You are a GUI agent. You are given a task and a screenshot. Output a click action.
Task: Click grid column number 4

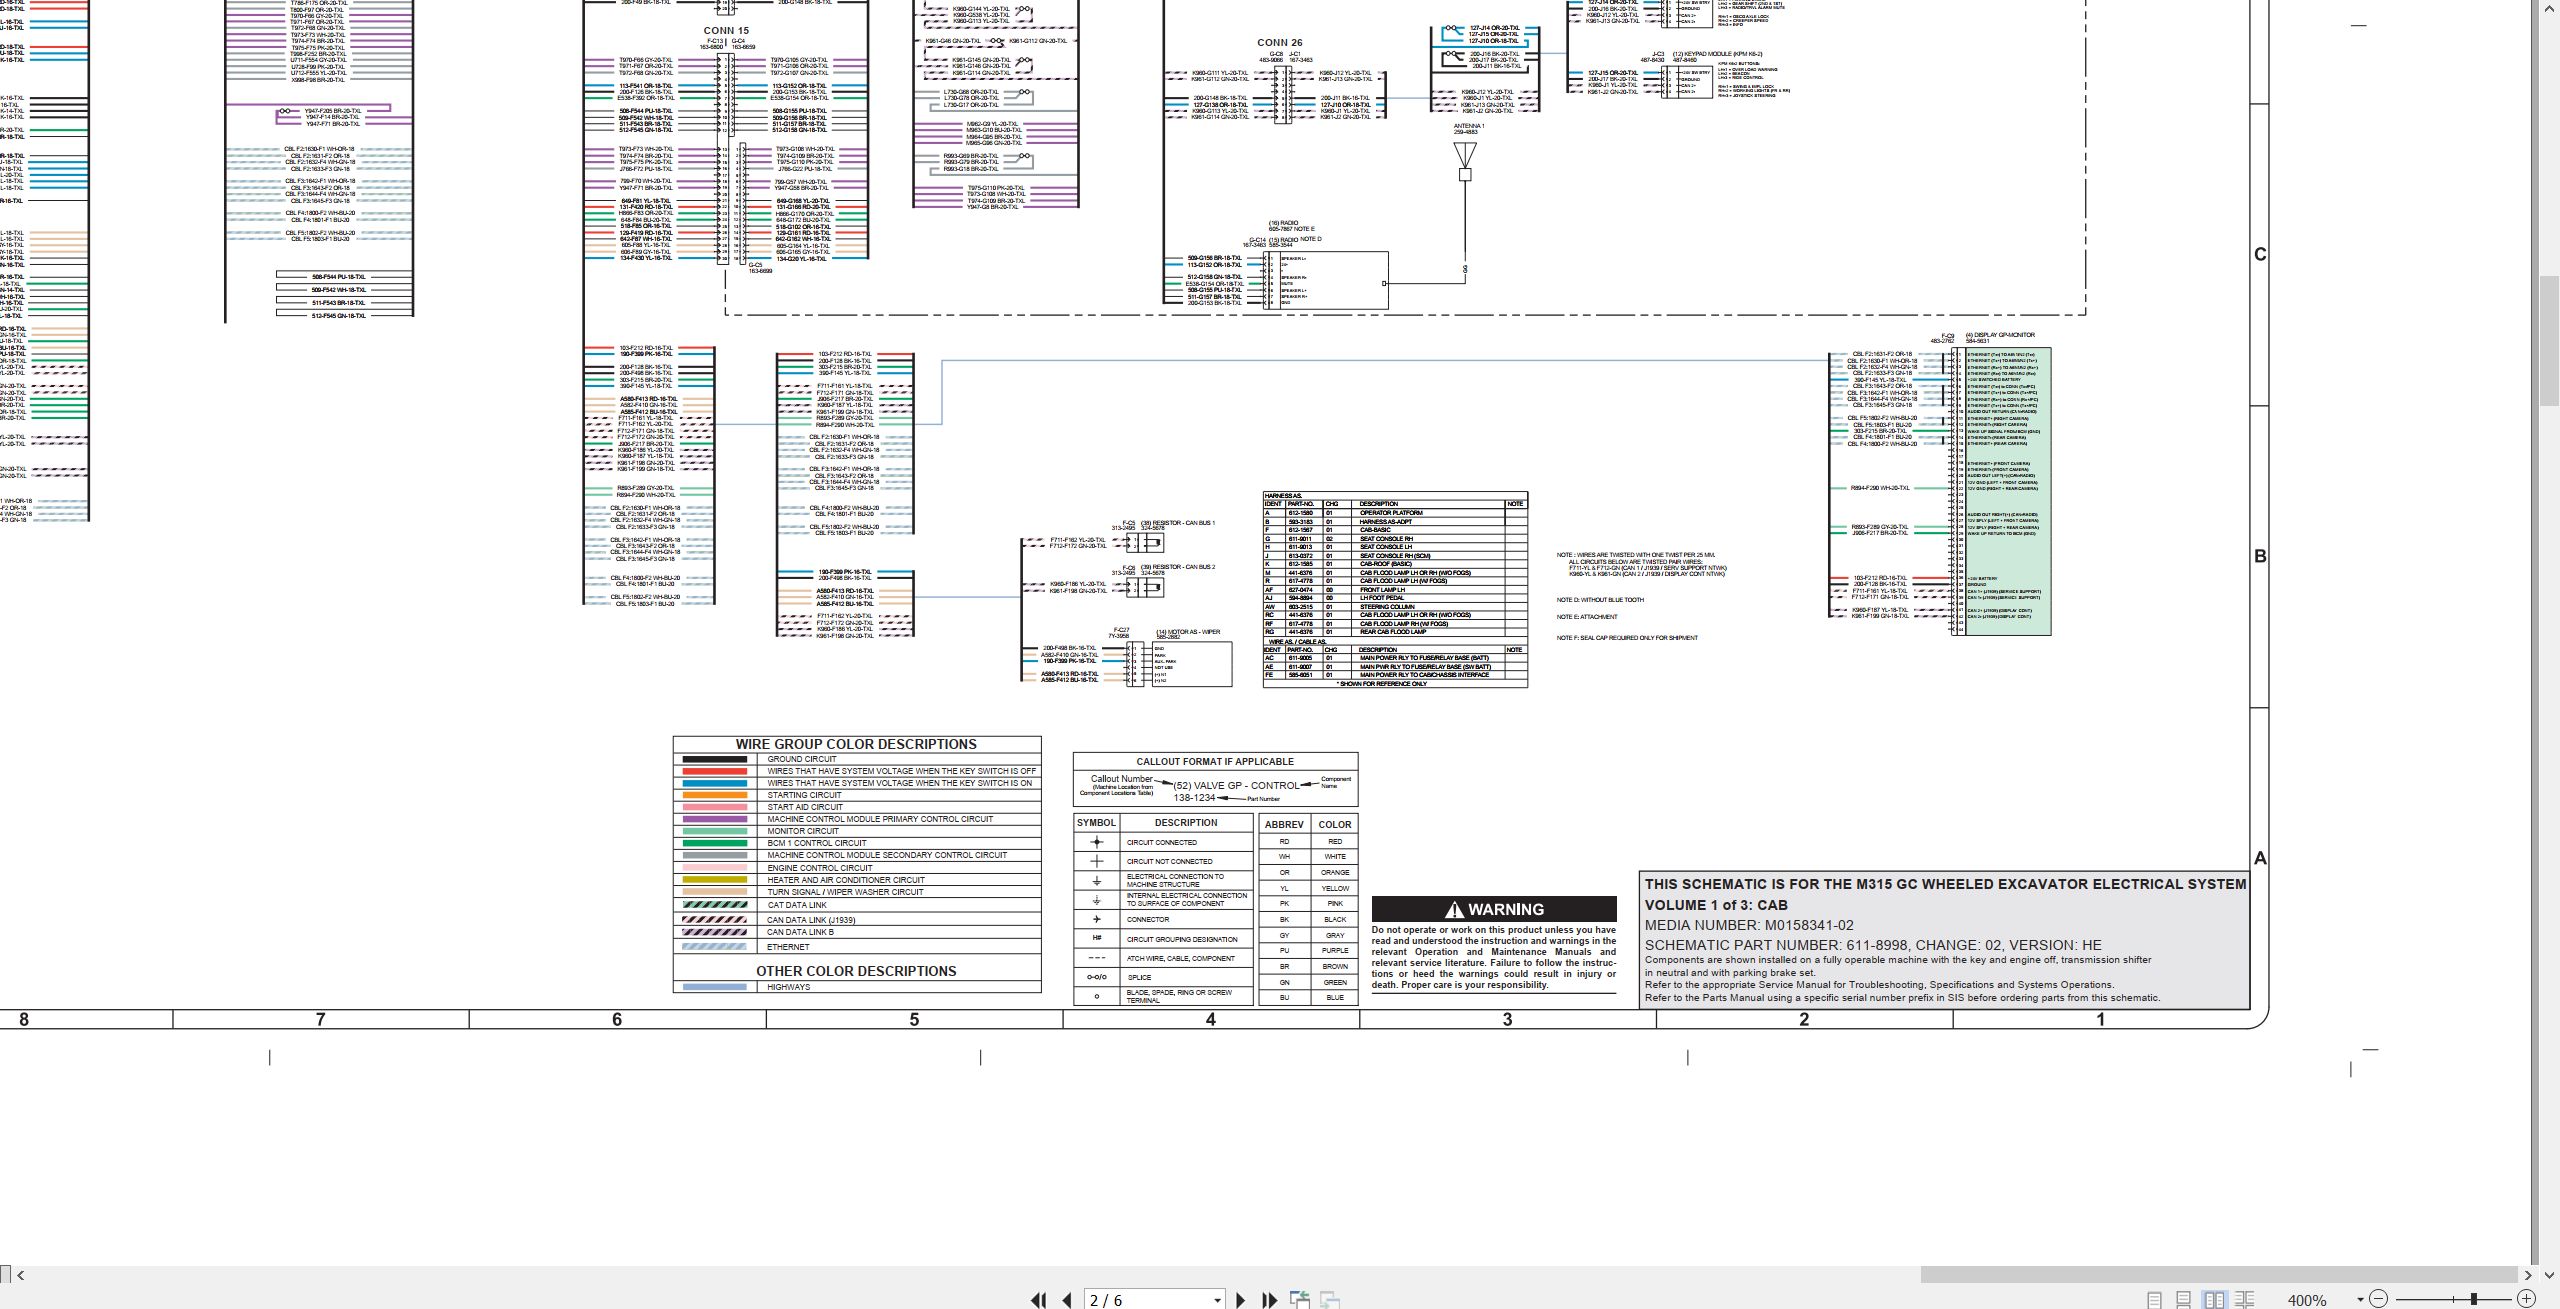point(1211,1020)
